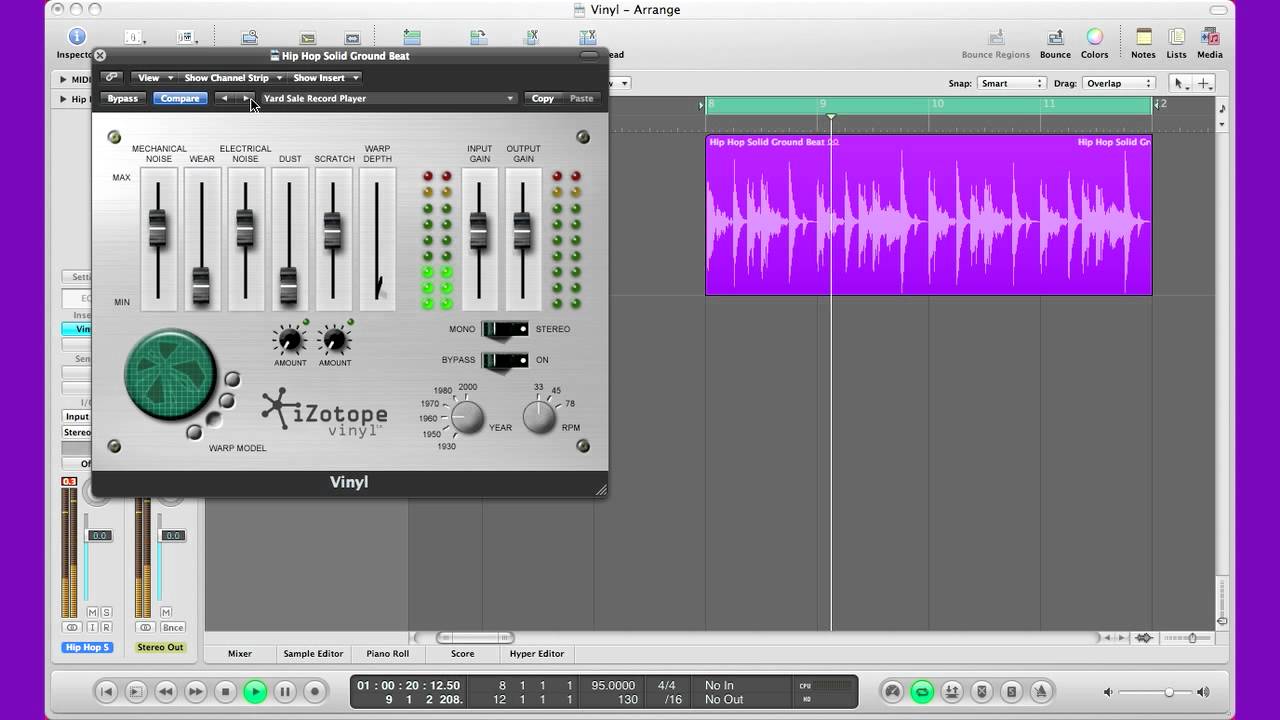
Task: Switch to the Score tab
Action: coord(462,653)
